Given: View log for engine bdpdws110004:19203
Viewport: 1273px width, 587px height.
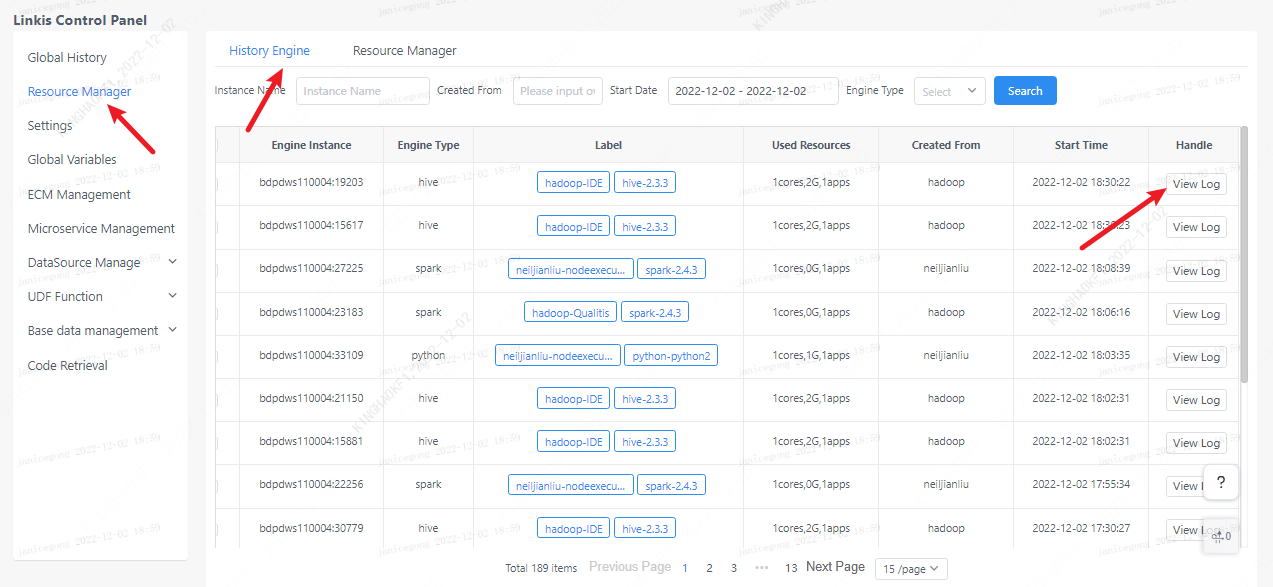Looking at the screenshot, I should coord(1196,184).
